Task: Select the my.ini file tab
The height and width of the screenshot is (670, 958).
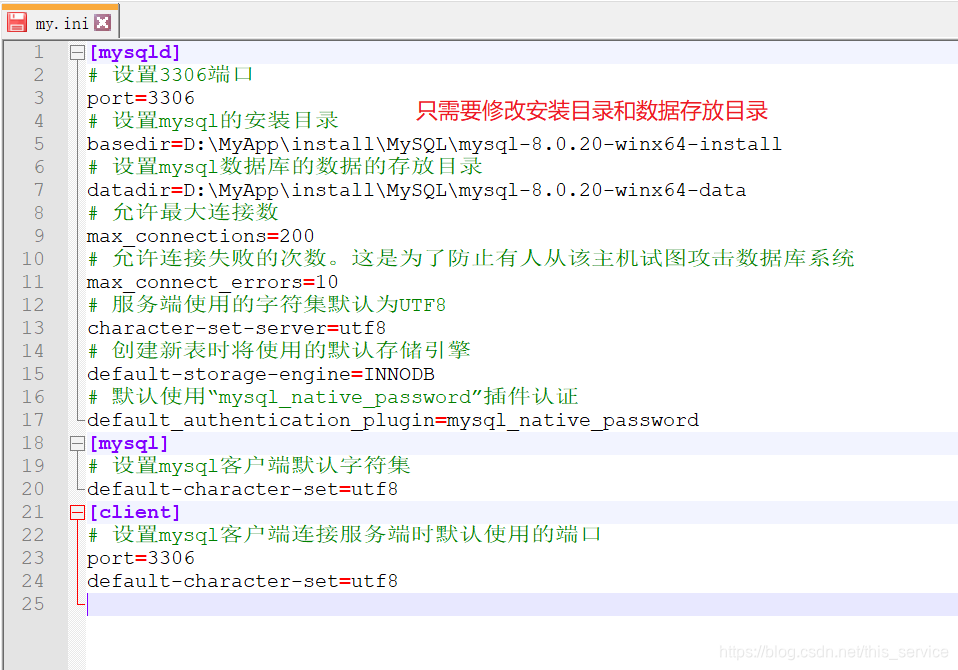Action: 61,22
